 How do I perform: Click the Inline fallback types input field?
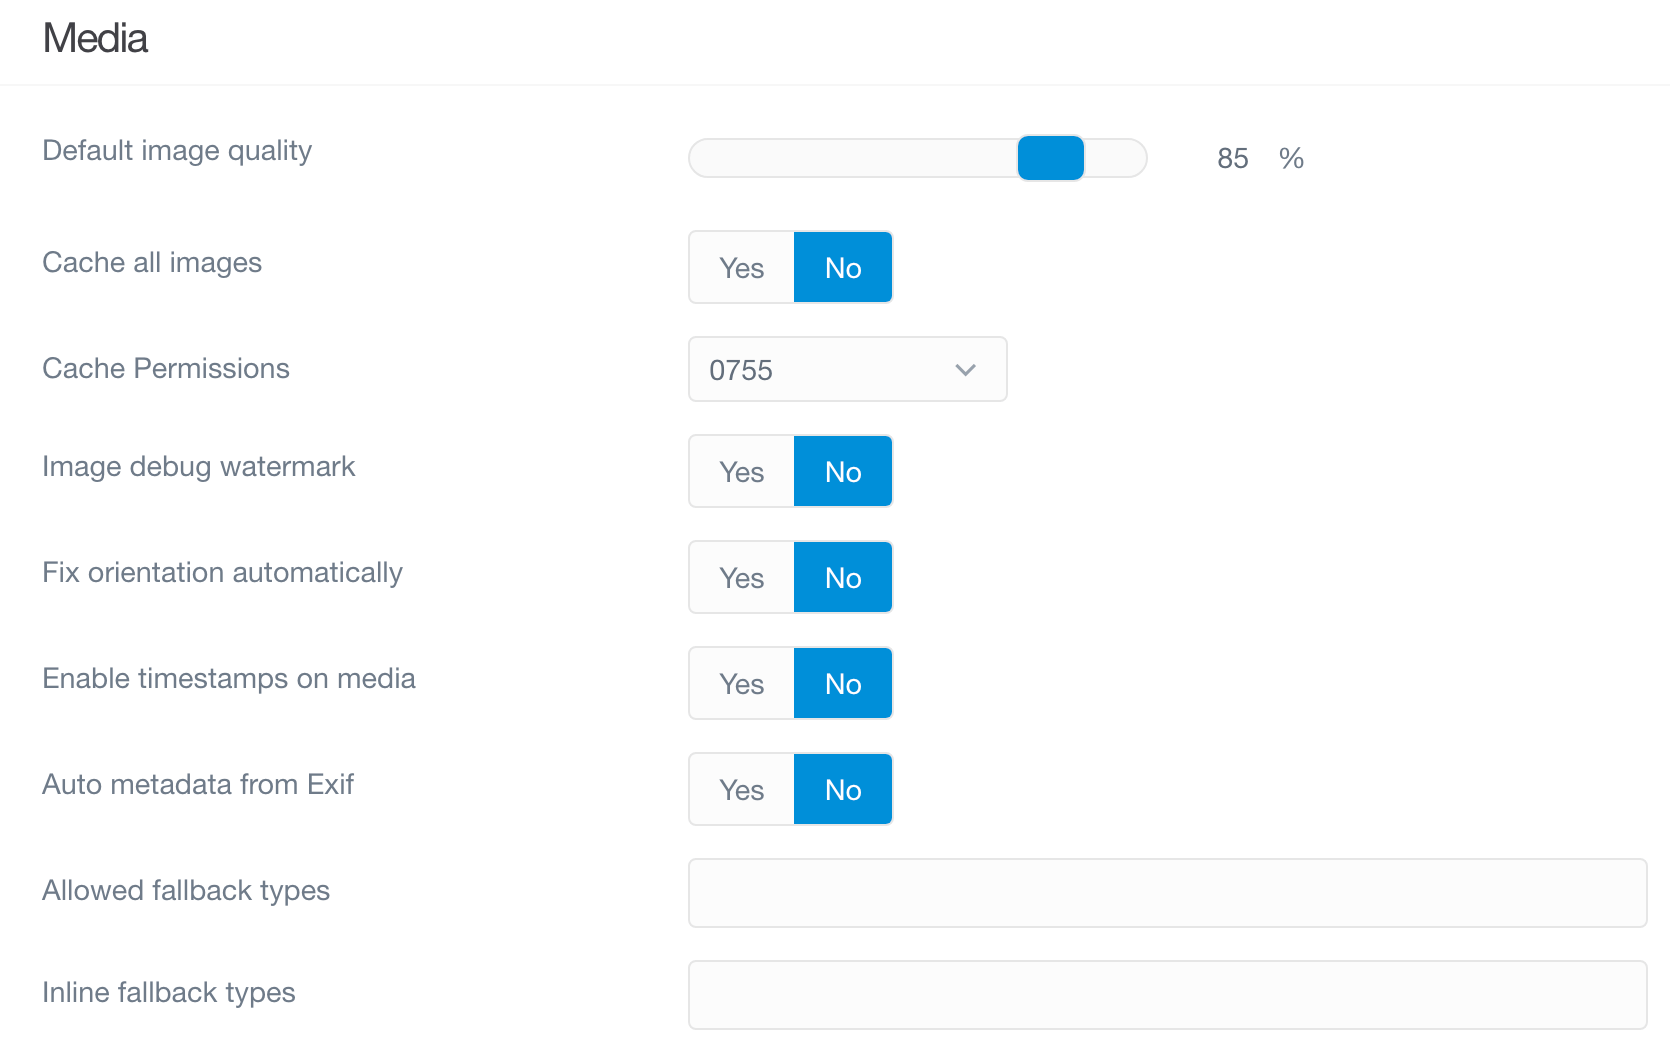(1166, 994)
